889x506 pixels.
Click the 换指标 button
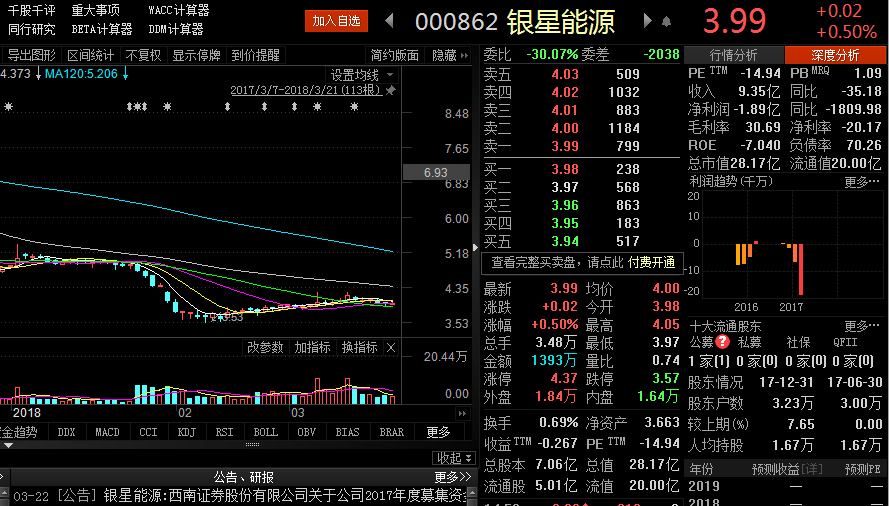tap(359, 348)
